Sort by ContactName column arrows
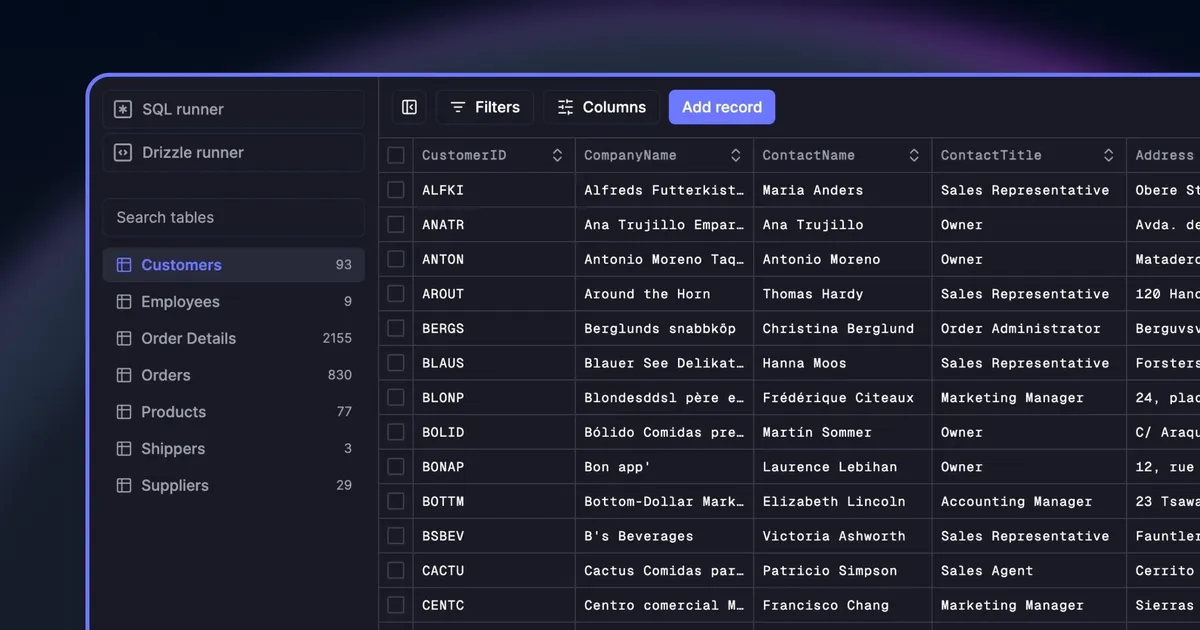This screenshot has width=1200, height=630. (914, 155)
